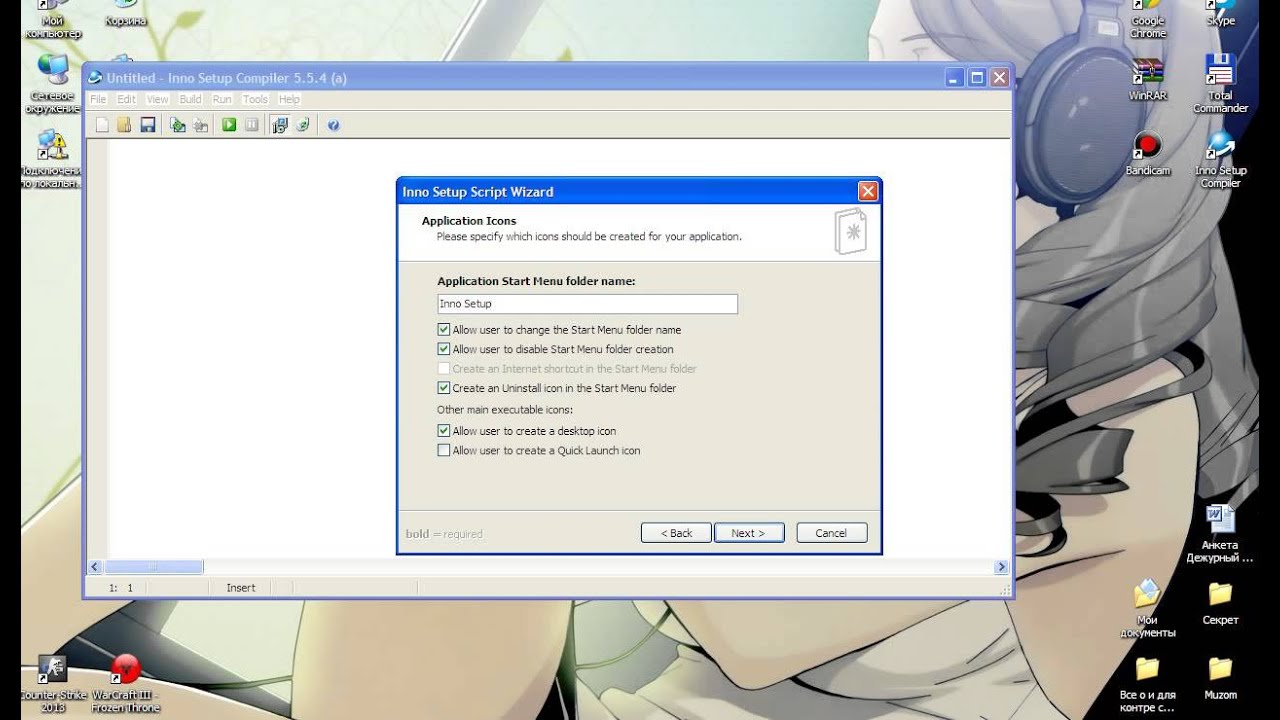Image resolution: width=1280 pixels, height=720 pixels.
Task: Open the Run menu
Action: (222, 99)
